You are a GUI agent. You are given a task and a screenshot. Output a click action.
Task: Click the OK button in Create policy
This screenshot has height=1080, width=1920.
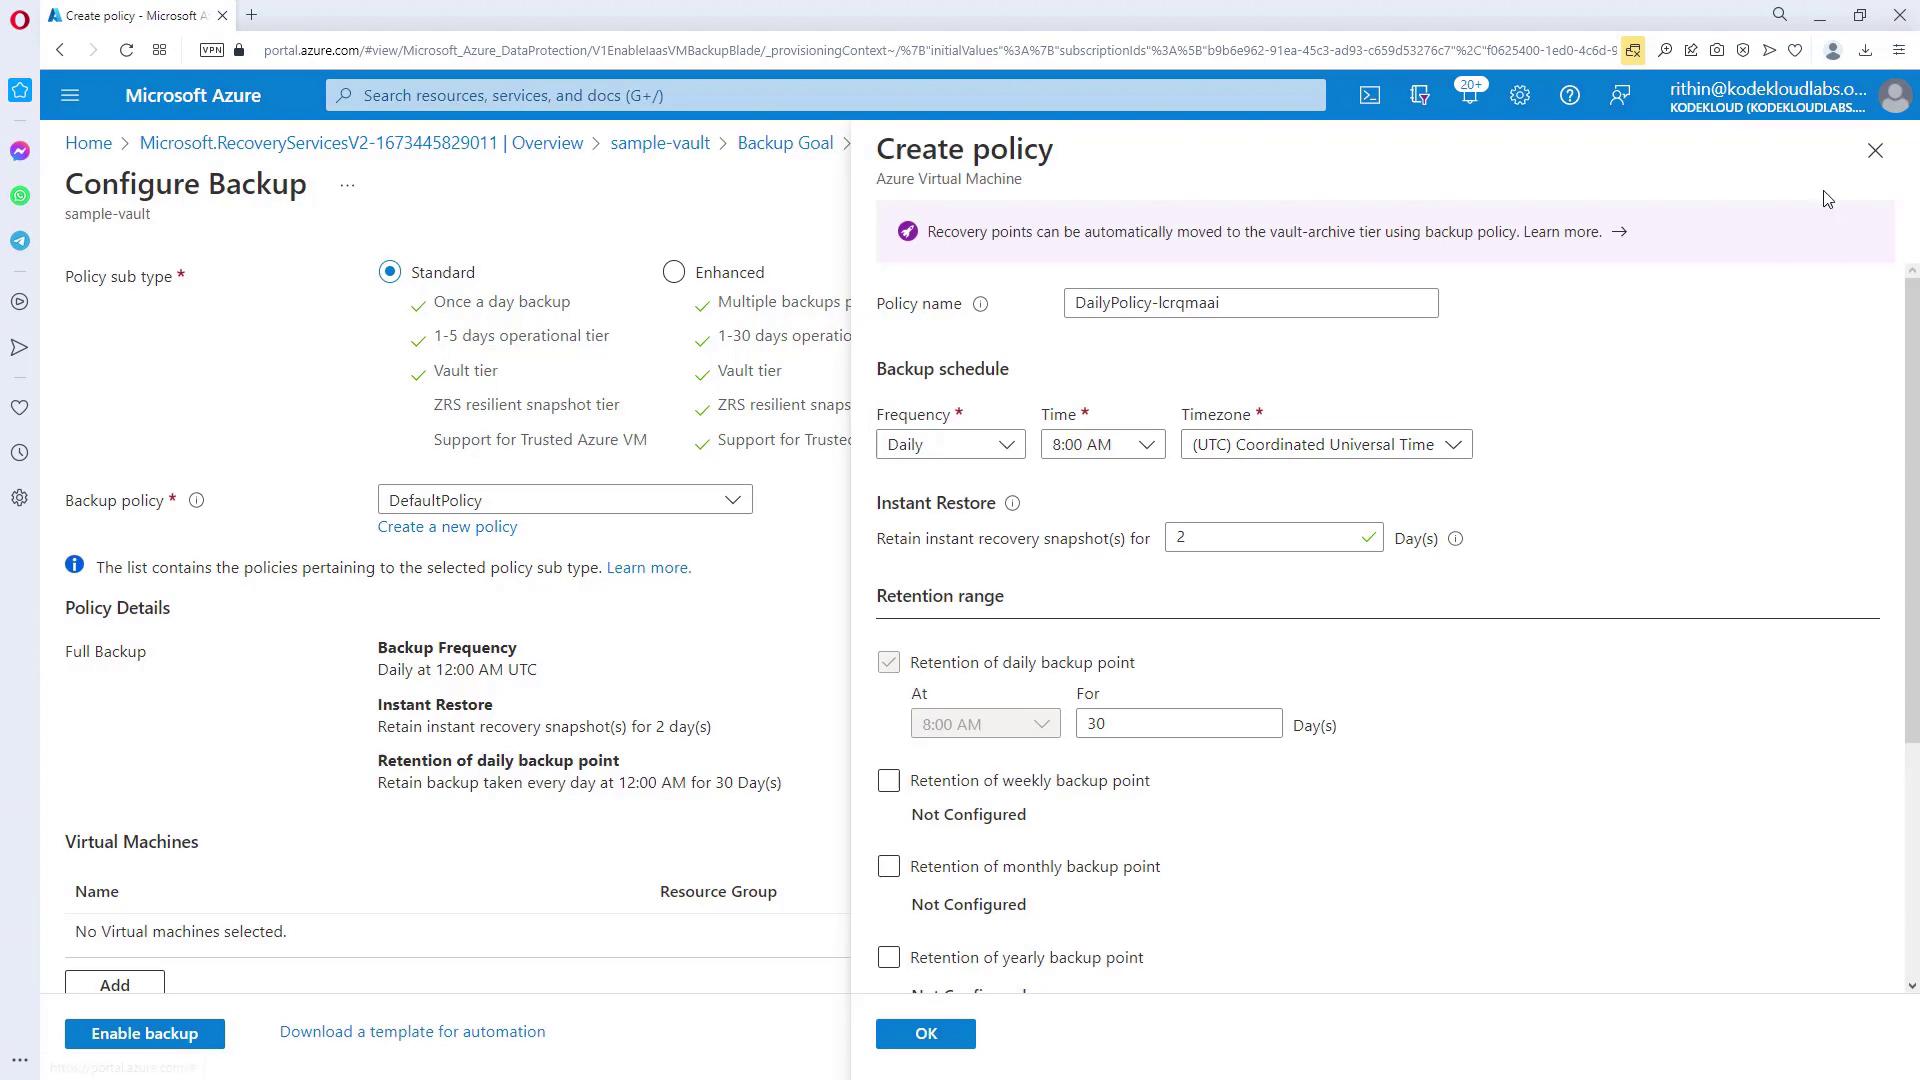coord(925,1034)
